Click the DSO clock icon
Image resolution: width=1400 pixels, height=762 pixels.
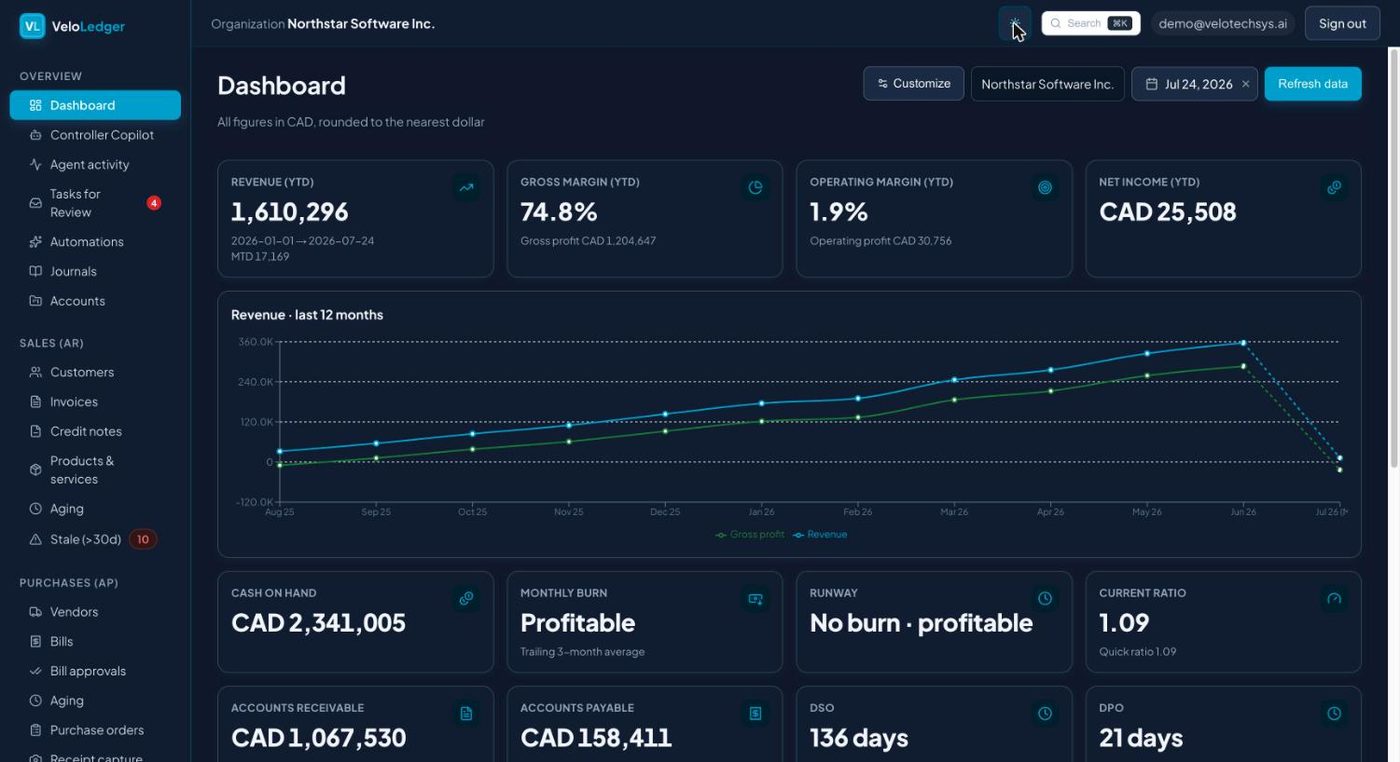[x=1045, y=713]
